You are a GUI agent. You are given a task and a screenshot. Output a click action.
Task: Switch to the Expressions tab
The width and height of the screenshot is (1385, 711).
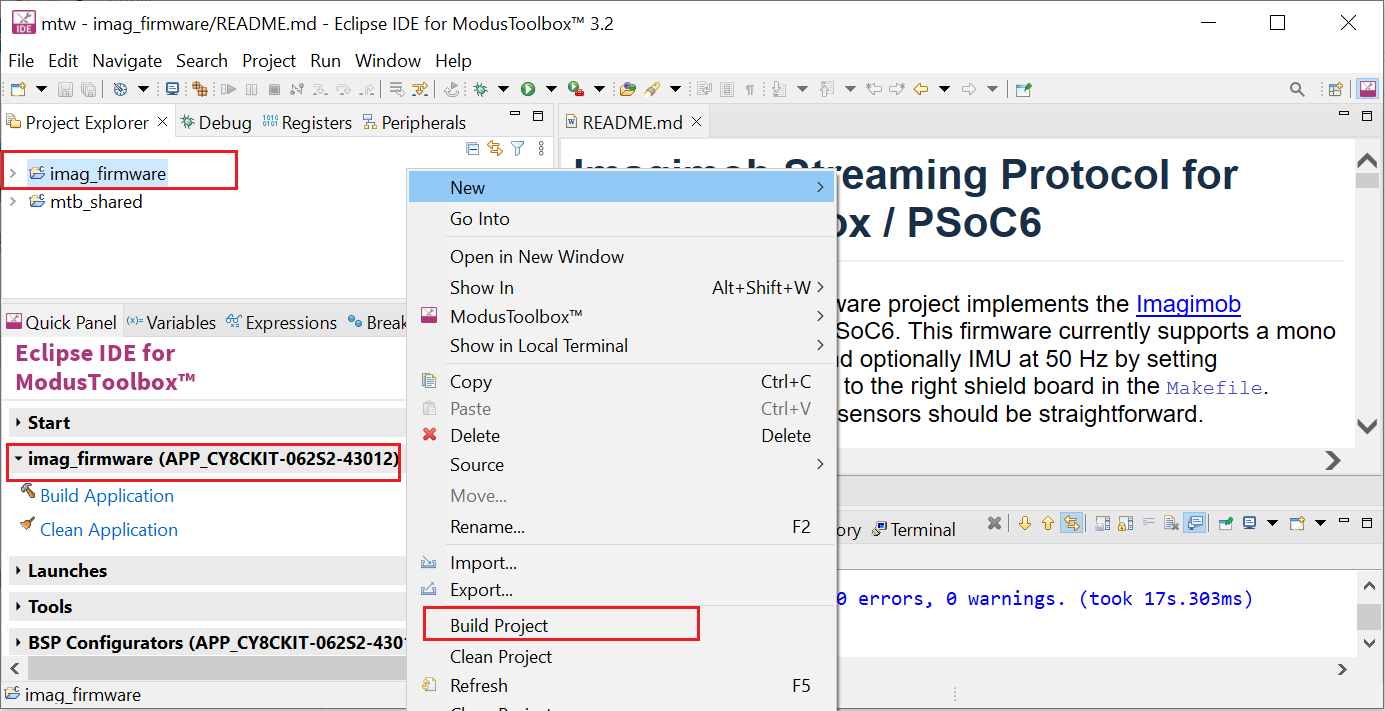pyautogui.click(x=281, y=322)
